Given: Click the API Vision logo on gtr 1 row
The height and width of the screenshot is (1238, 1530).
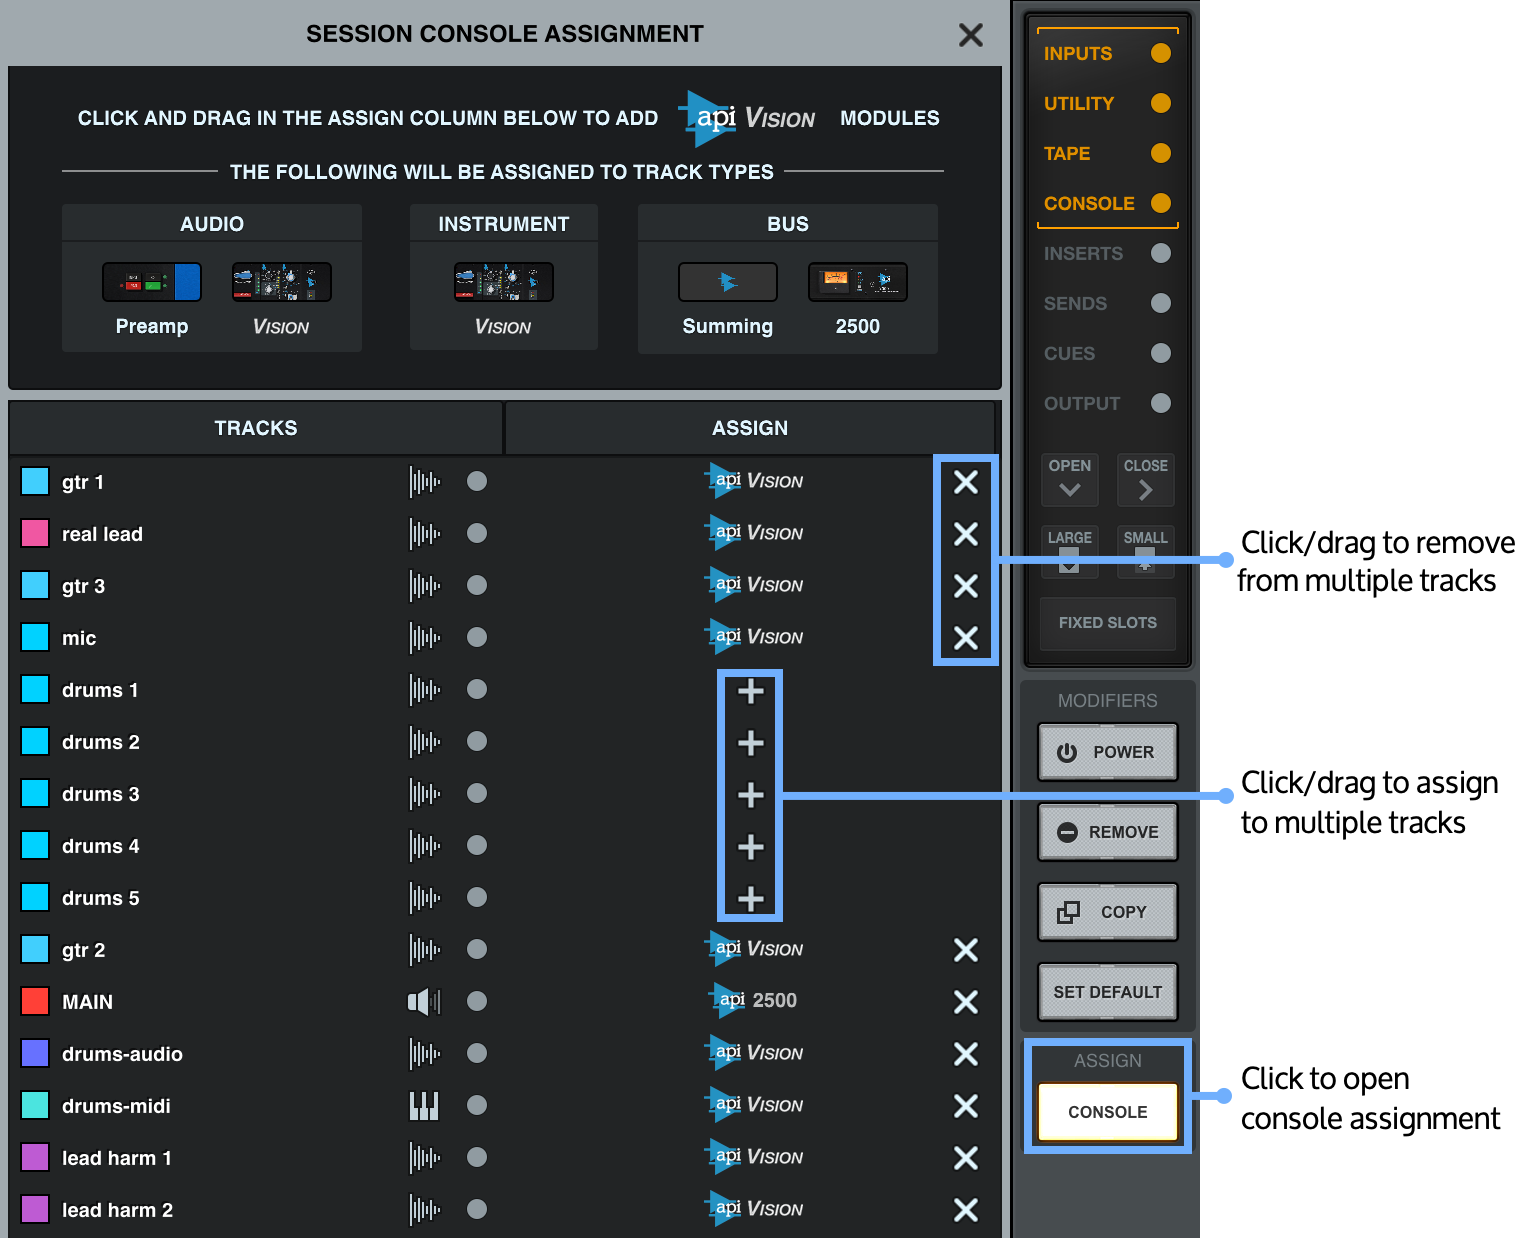Looking at the screenshot, I should pyautogui.click(x=754, y=481).
